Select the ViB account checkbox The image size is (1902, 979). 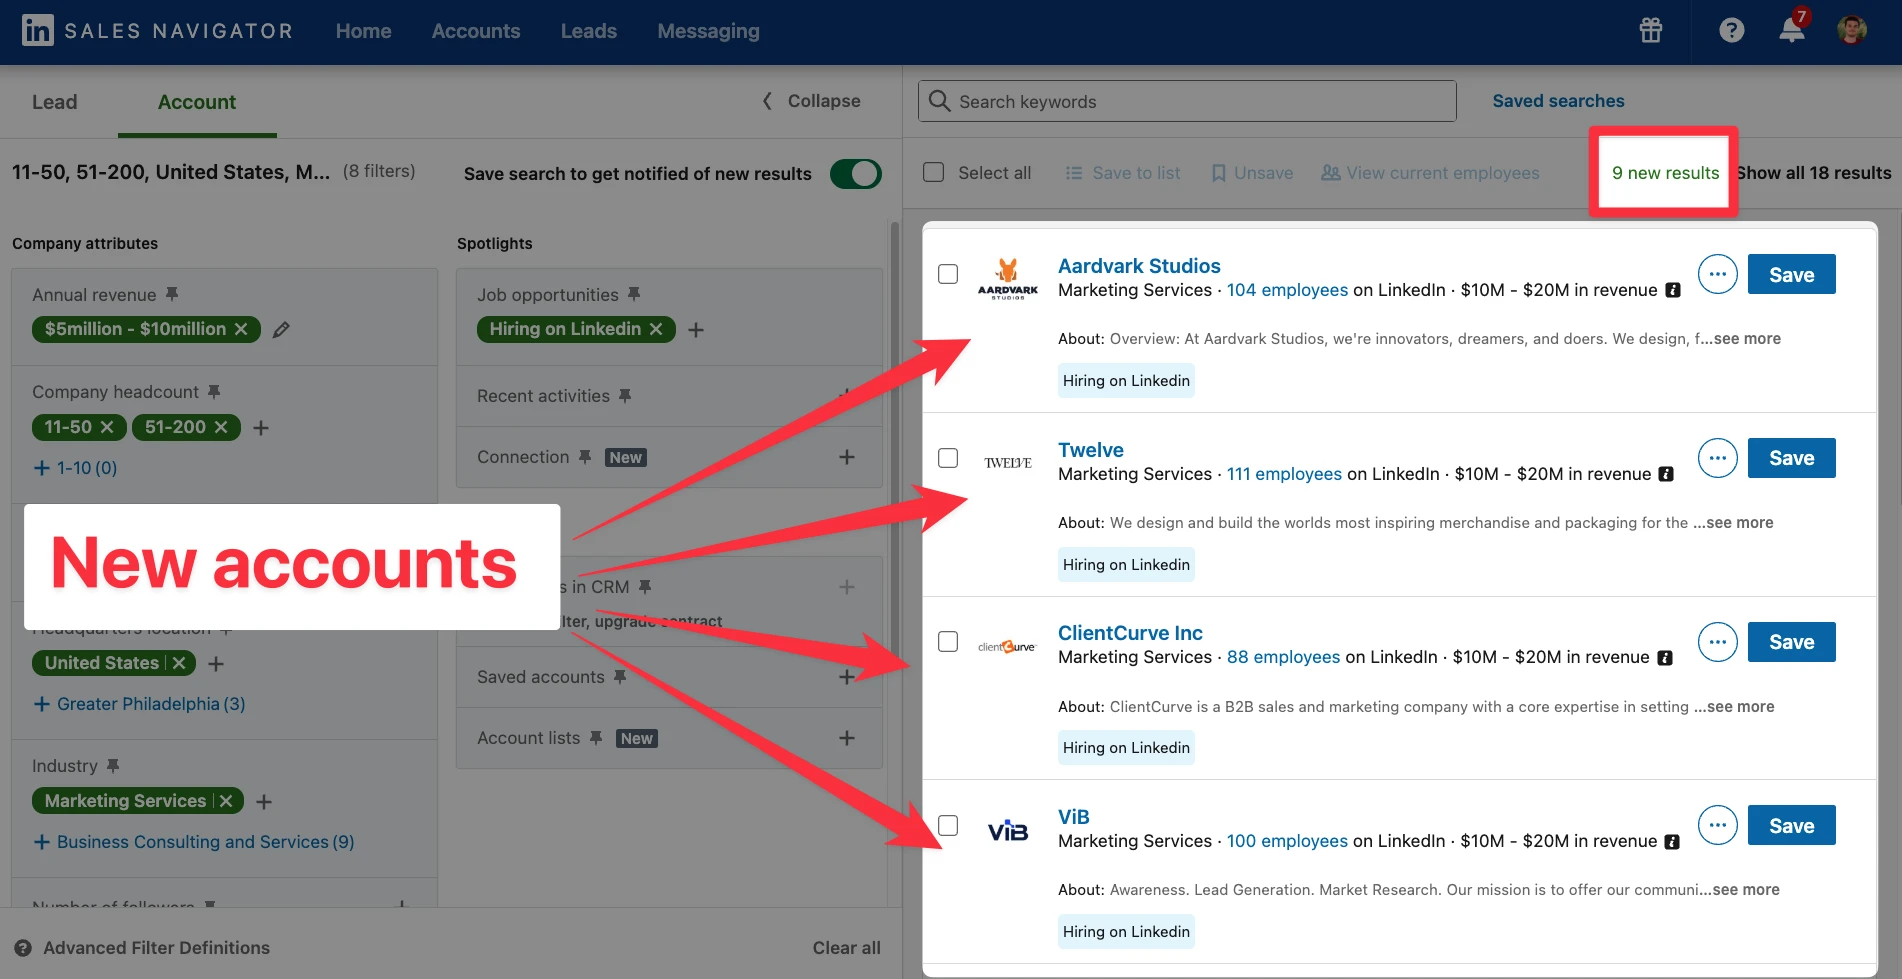coord(948,825)
